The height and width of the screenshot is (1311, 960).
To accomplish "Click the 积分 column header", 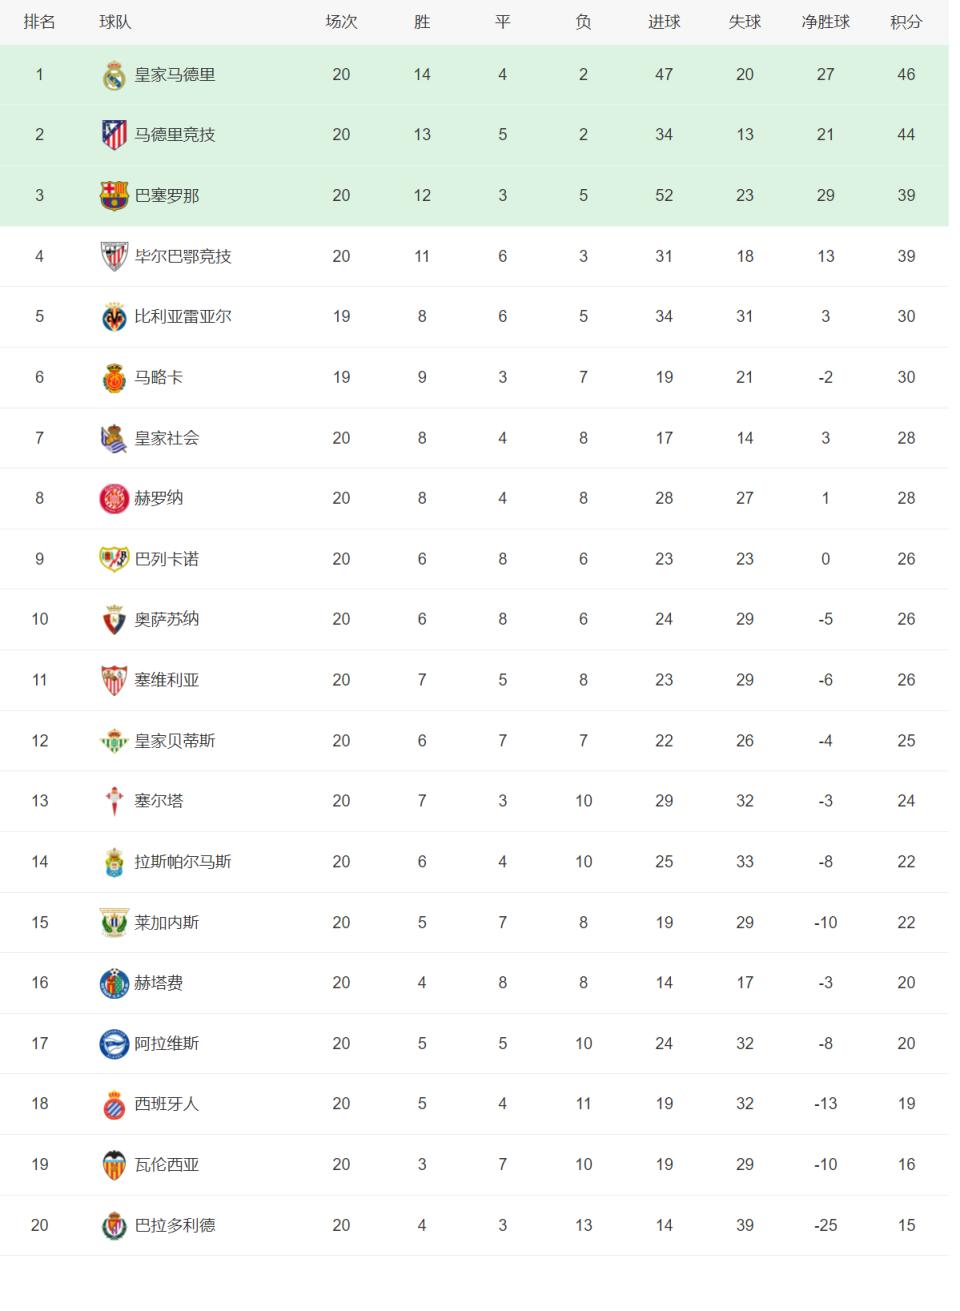I will [x=906, y=22].
